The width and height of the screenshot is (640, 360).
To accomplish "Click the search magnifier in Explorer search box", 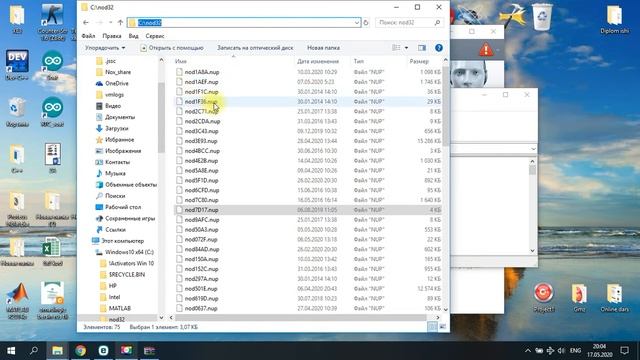I will 437,22.
